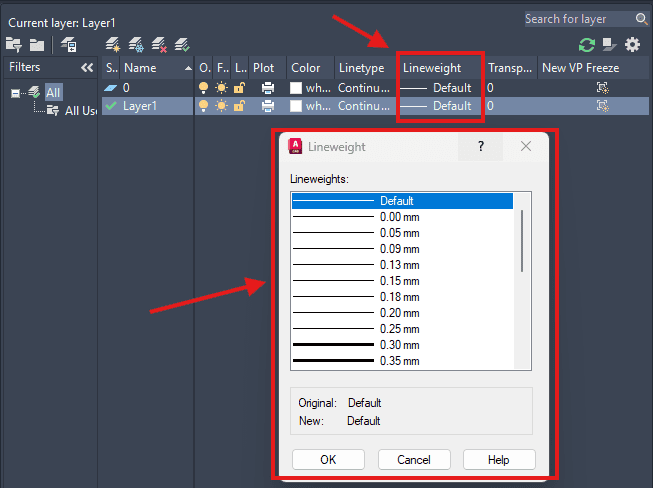653x488 pixels.
Task: Collapse the Filters panel with double chevron
Action: click(x=87, y=68)
